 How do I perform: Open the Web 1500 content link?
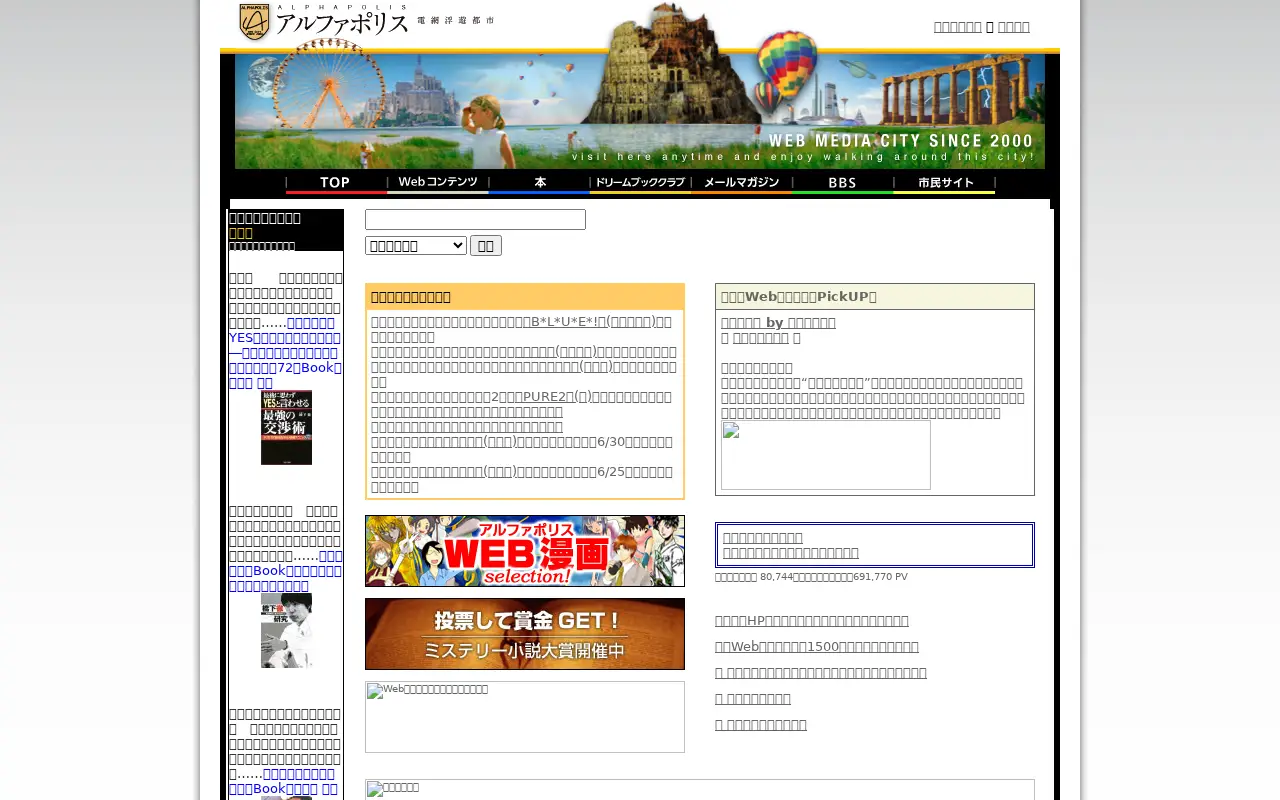click(x=817, y=647)
